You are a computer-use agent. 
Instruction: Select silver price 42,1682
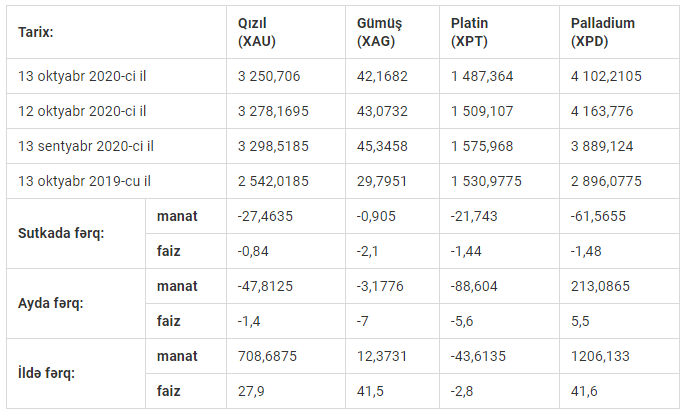point(382,76)
